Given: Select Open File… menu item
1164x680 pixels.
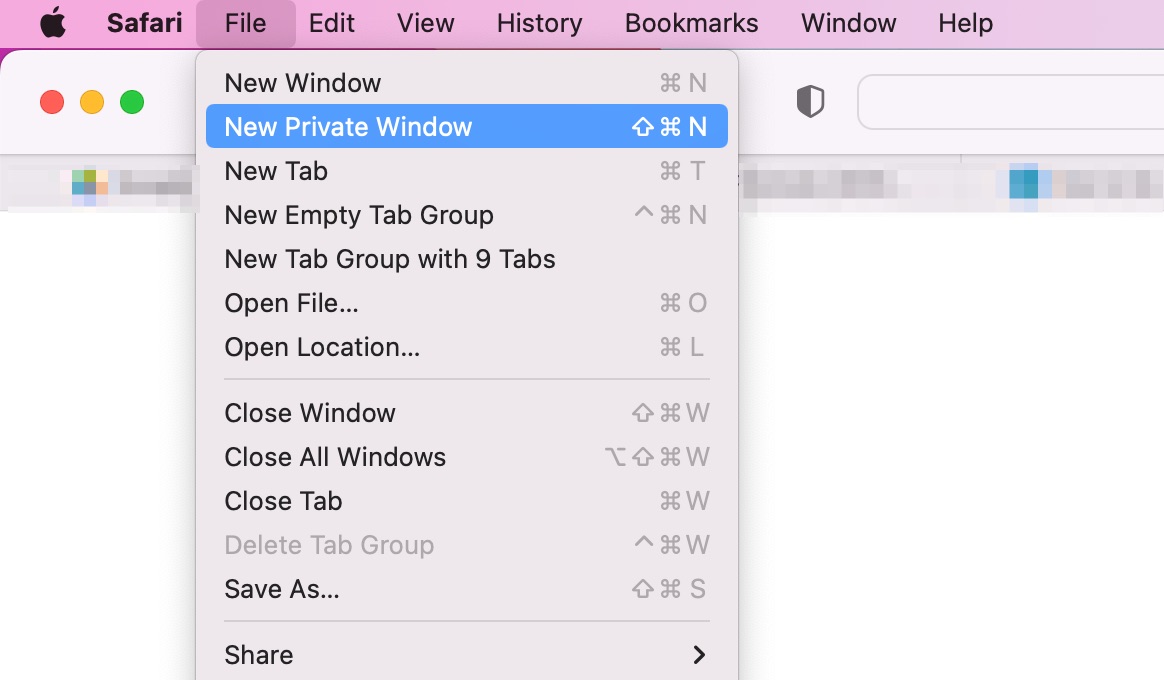Looking at the screenshot, I should 466,303.
